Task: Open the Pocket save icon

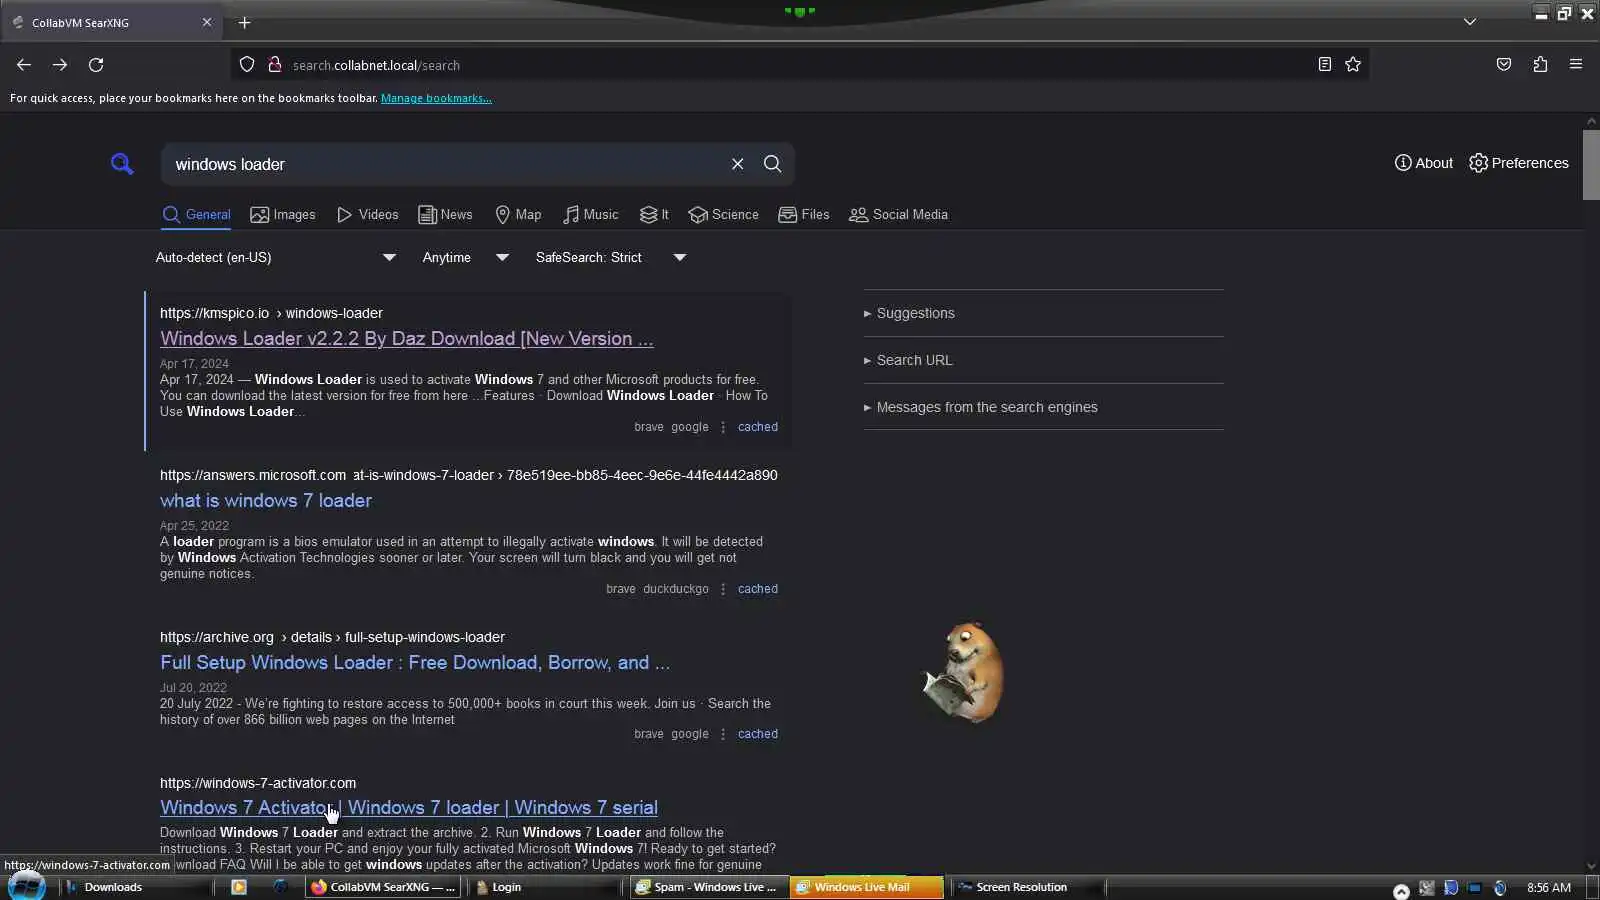Action: click(1504, 65)
